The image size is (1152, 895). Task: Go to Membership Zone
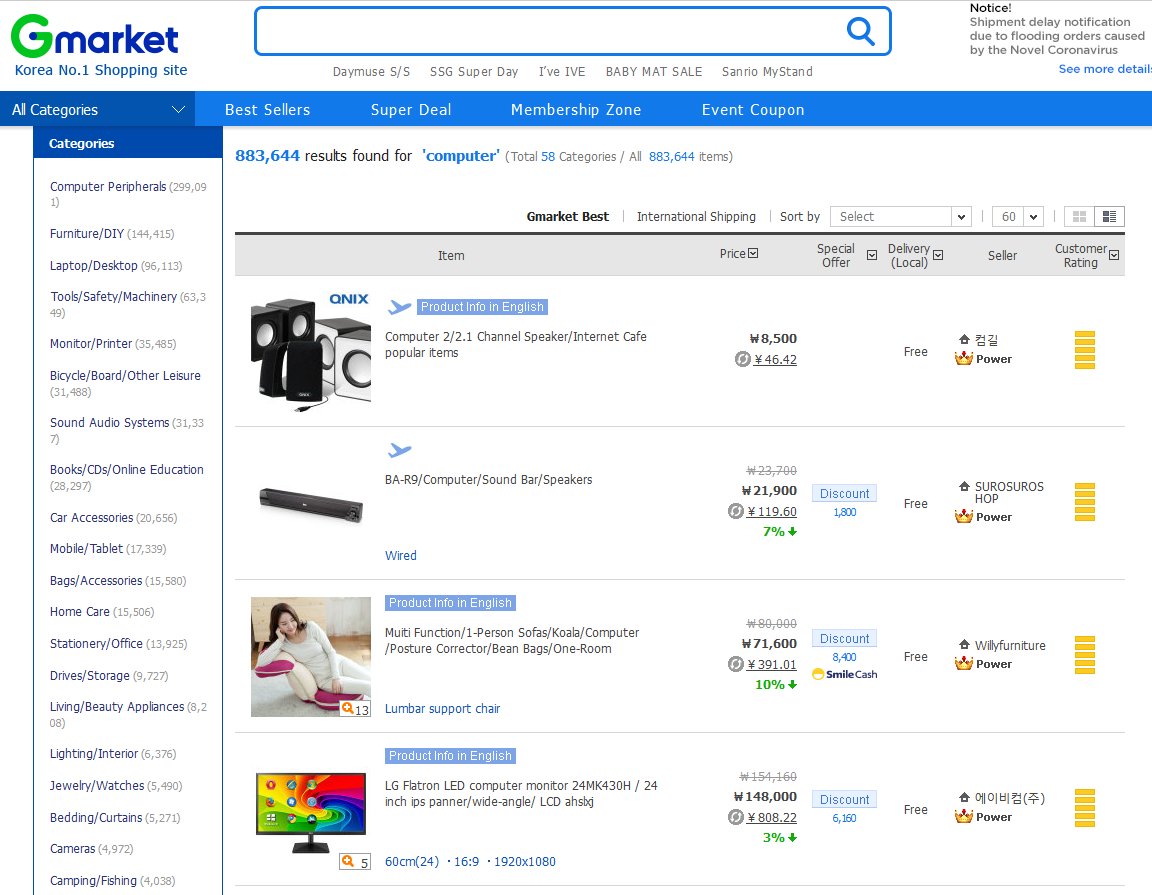[576, 110]
